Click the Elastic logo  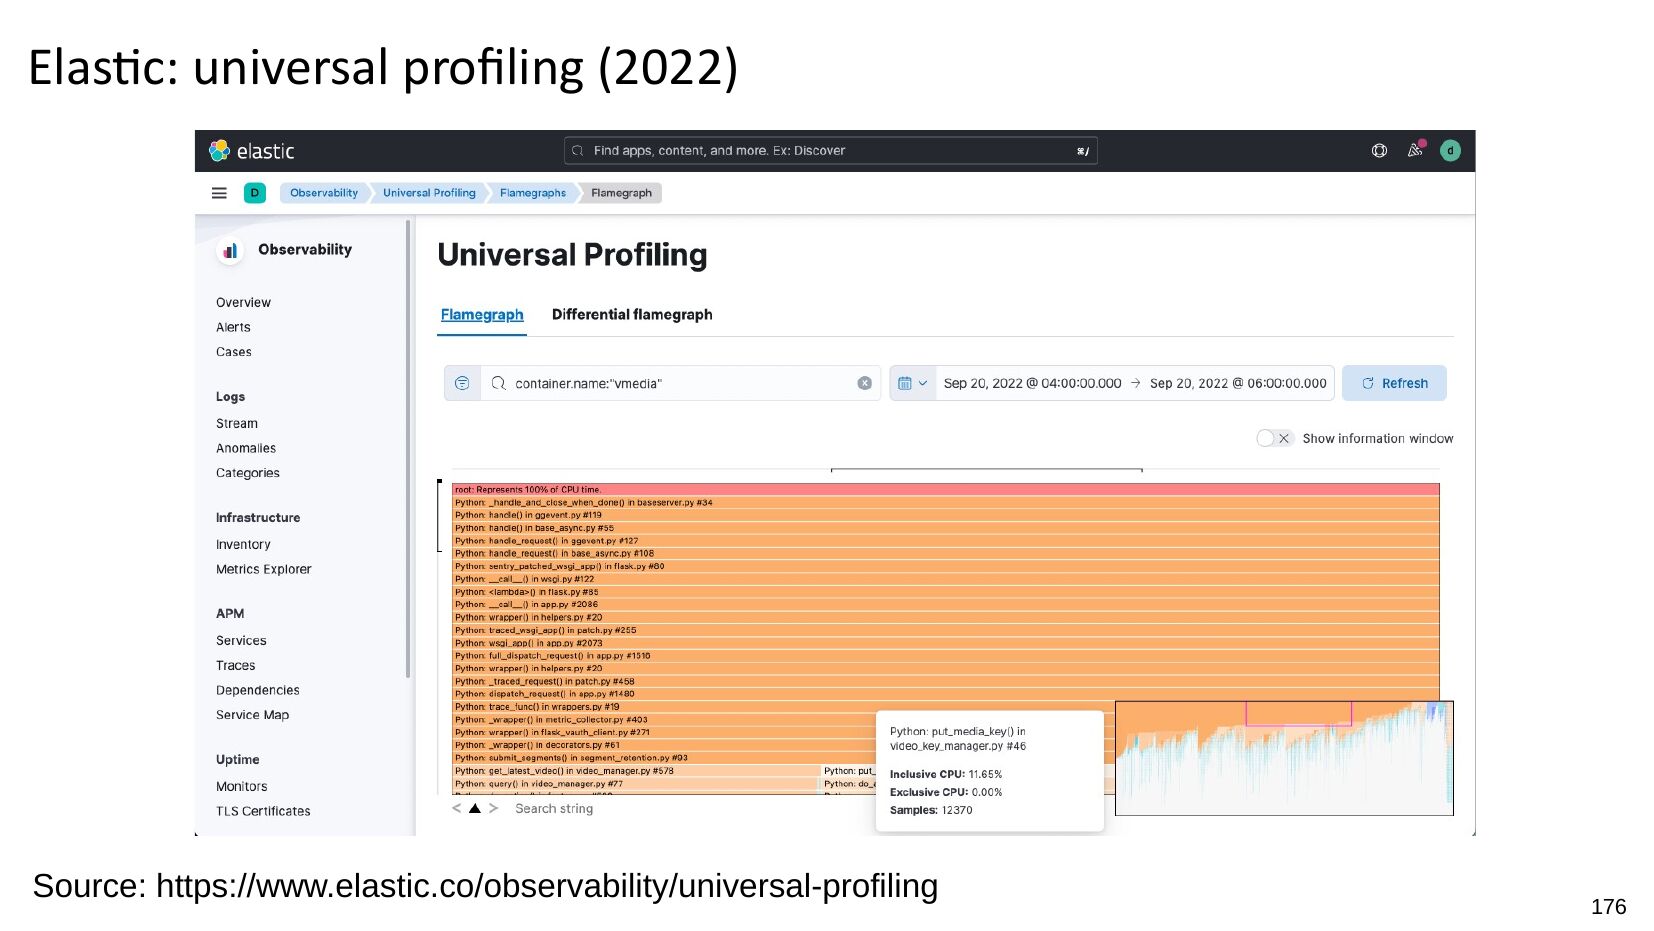251,151
